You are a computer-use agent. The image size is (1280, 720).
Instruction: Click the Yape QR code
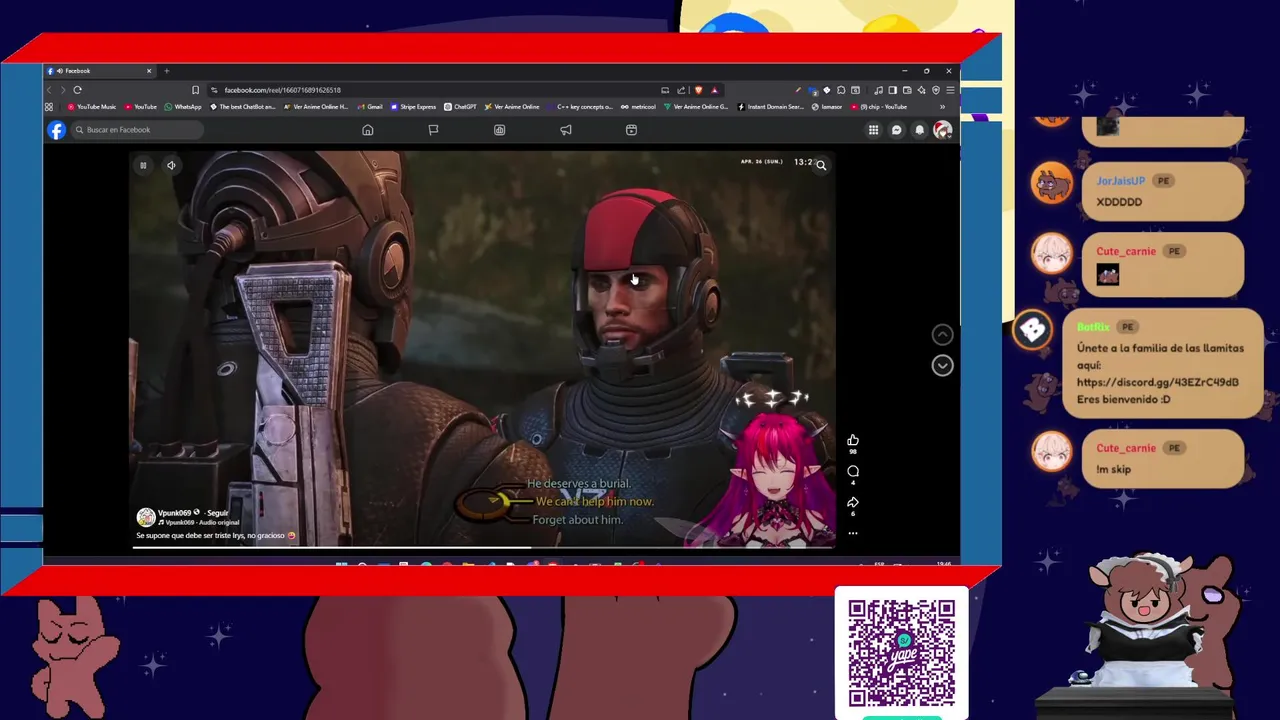tap(902, 654)
